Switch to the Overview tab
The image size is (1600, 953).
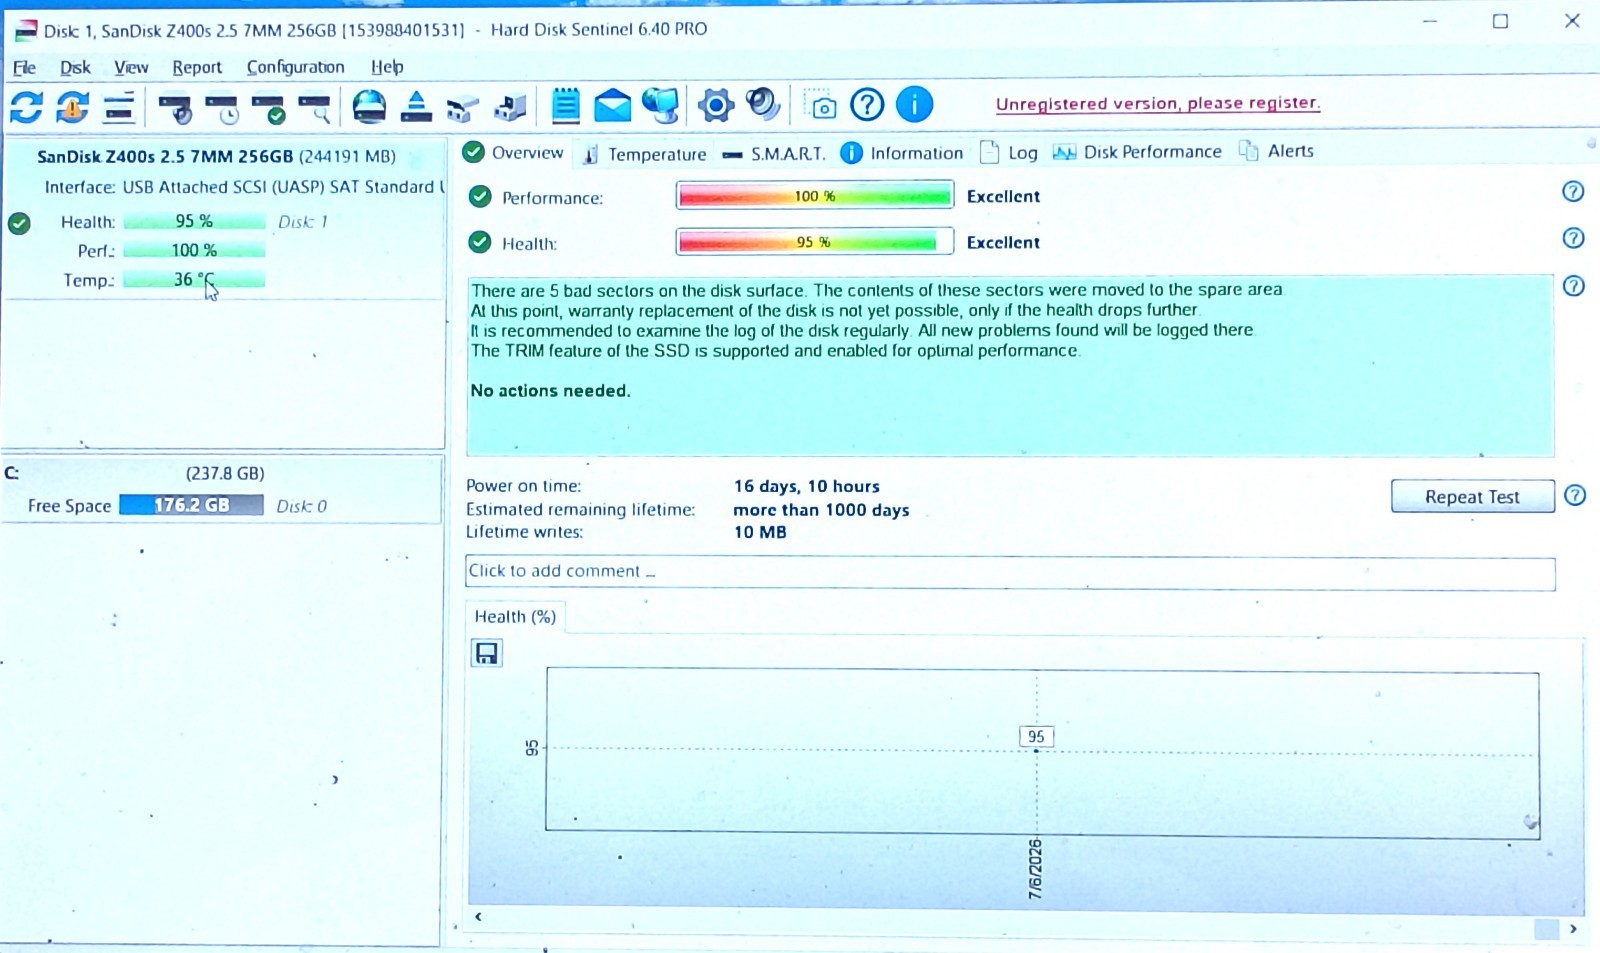coord(514,152)
